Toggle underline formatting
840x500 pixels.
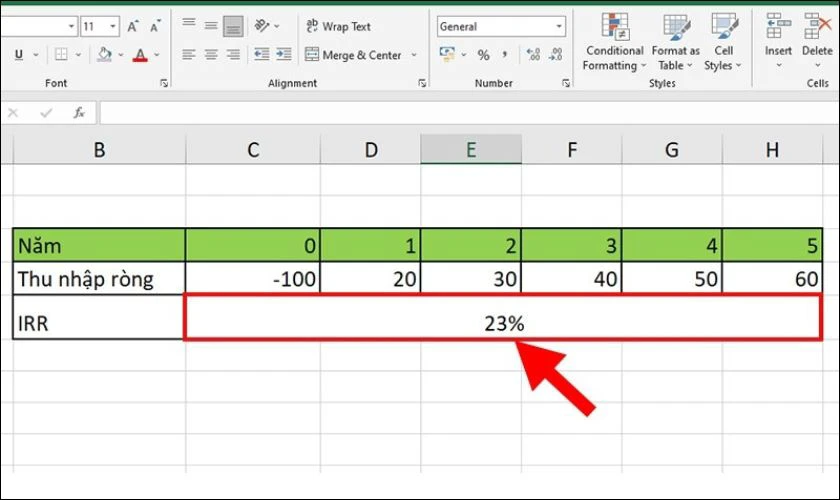coord(19,55)
